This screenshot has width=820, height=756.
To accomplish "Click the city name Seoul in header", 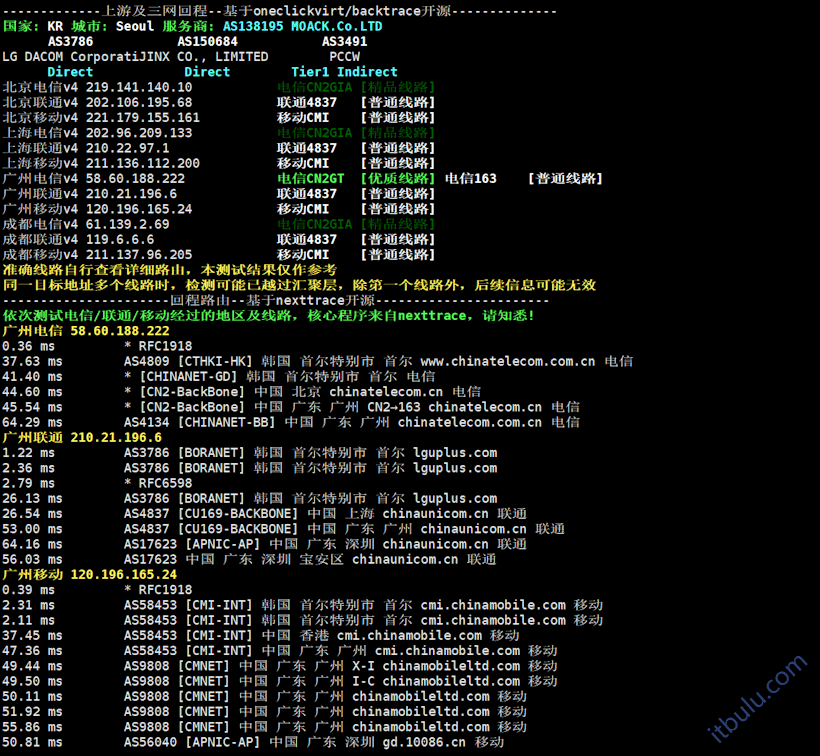I will pyautogui.click(x=134, y=26).
